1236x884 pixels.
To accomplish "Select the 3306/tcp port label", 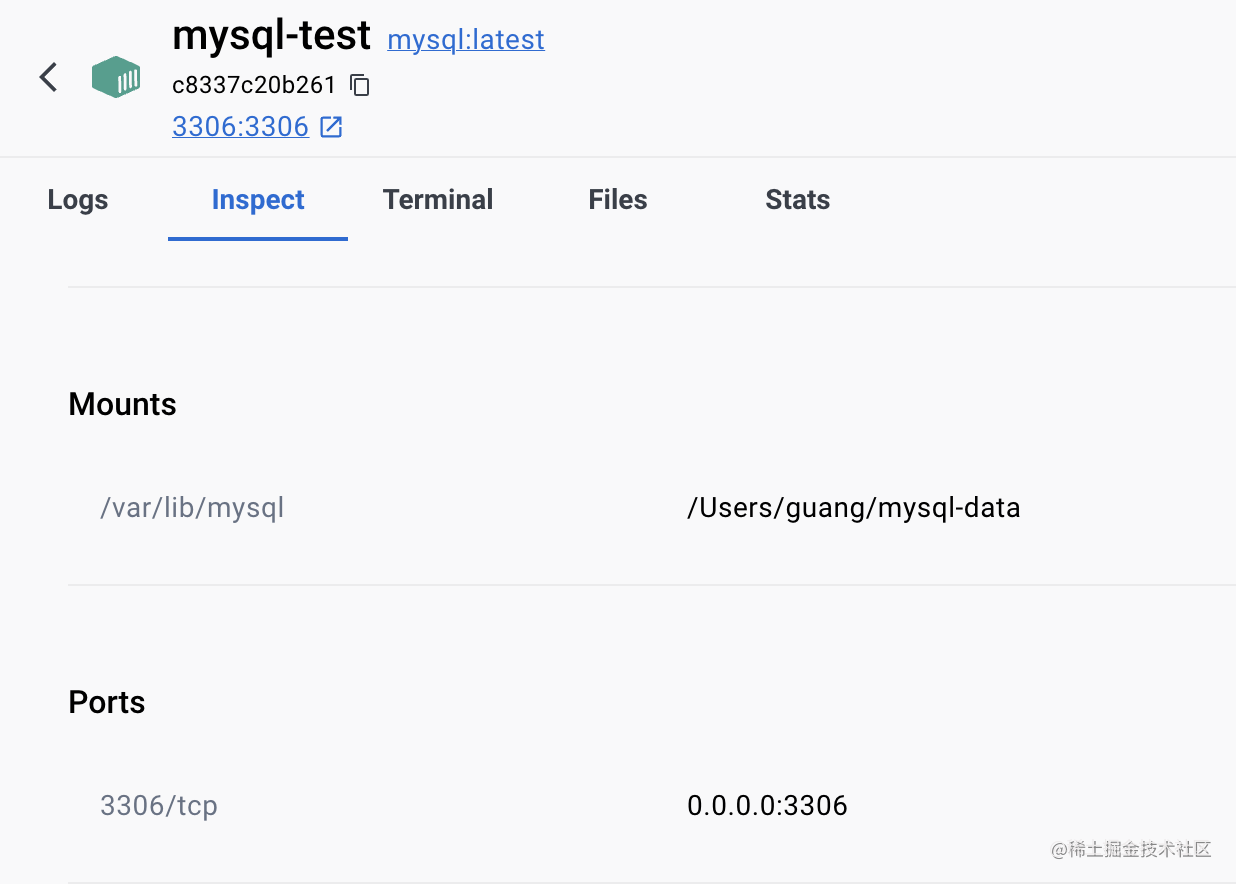I will click(x=159, y=806).
